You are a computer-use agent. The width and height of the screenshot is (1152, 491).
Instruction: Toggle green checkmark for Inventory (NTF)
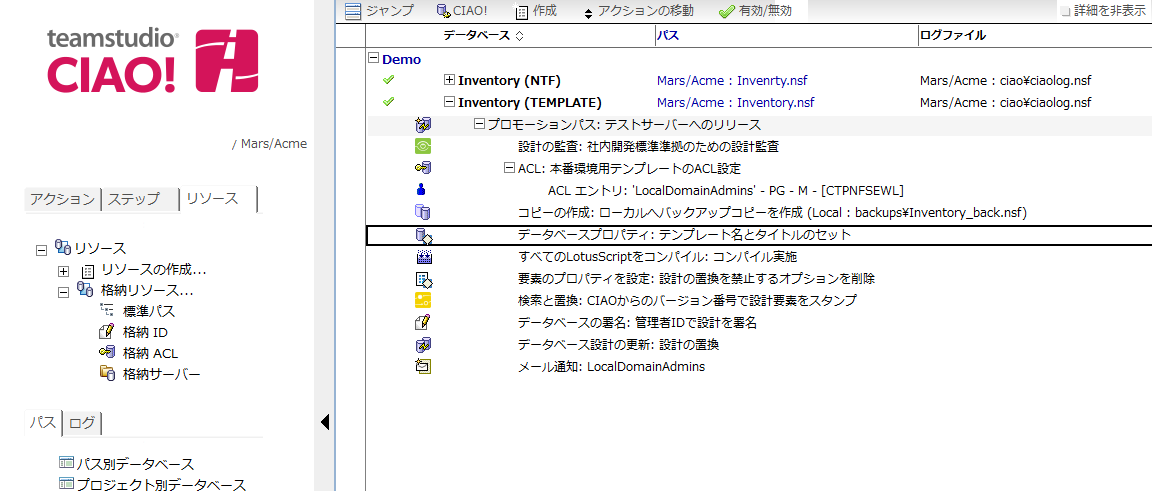pos(389,80)
